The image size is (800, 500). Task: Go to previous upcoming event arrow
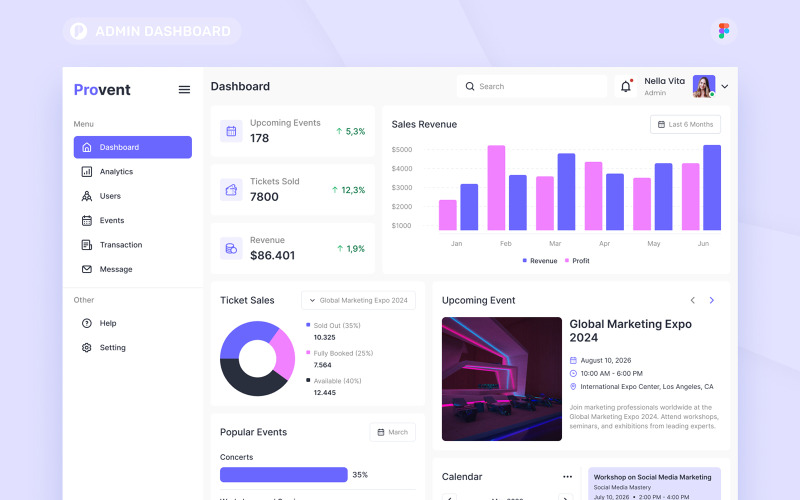692,300
